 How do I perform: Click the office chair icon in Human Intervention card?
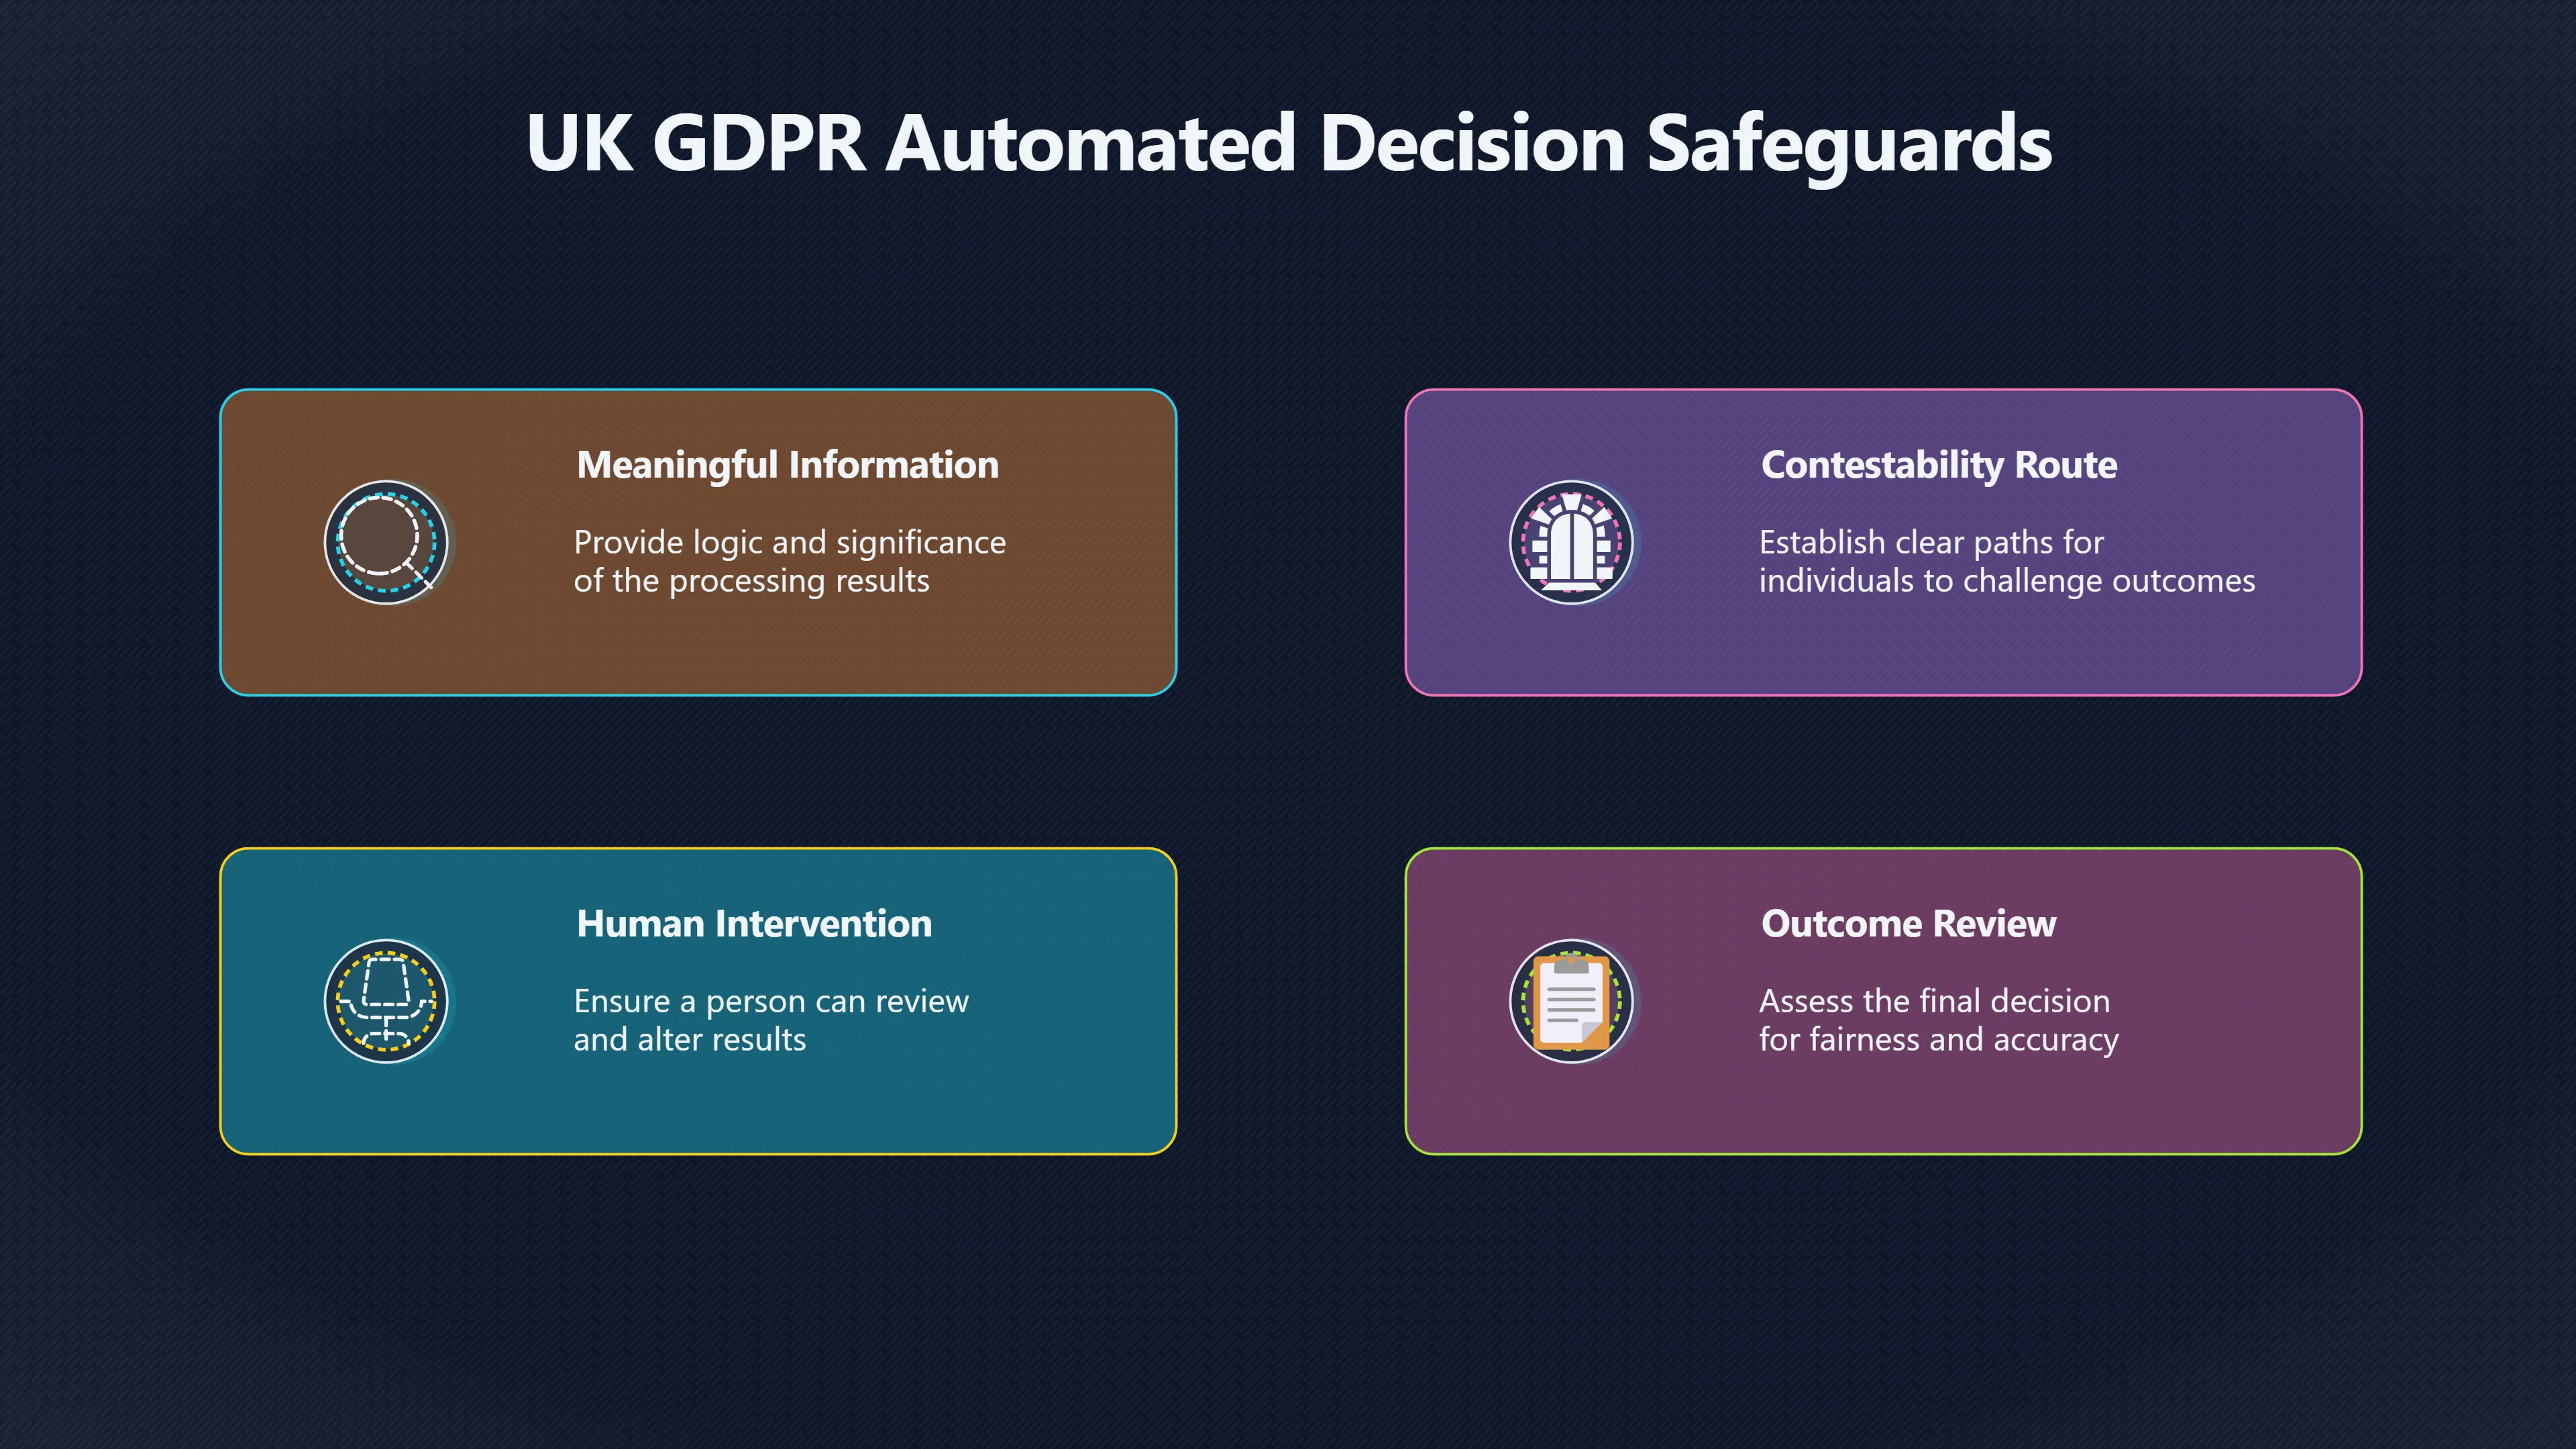coord(386,1001)
